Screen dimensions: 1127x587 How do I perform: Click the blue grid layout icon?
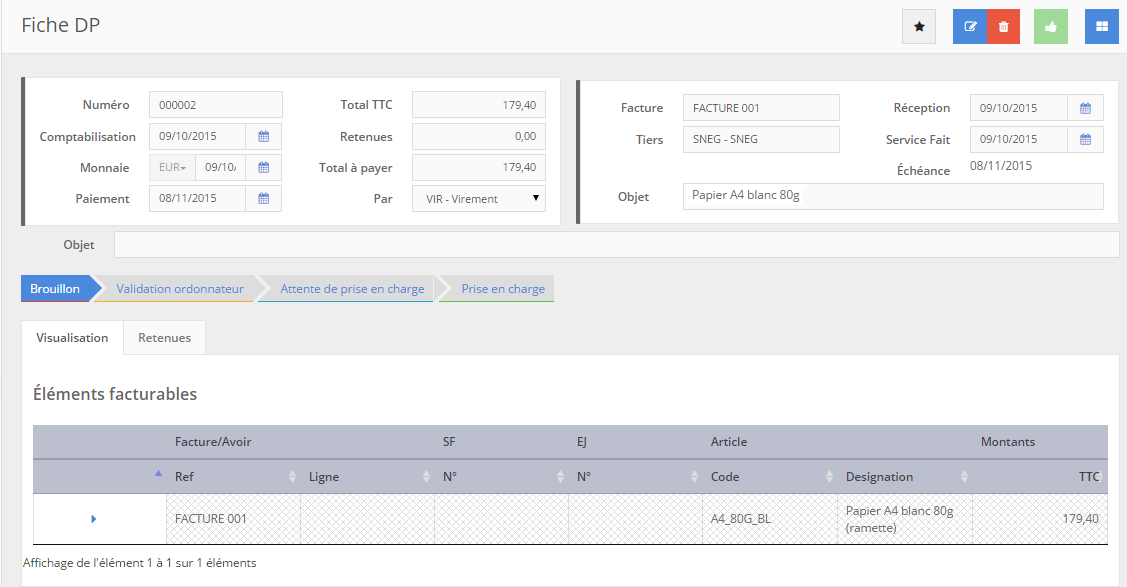point(1101,27)
